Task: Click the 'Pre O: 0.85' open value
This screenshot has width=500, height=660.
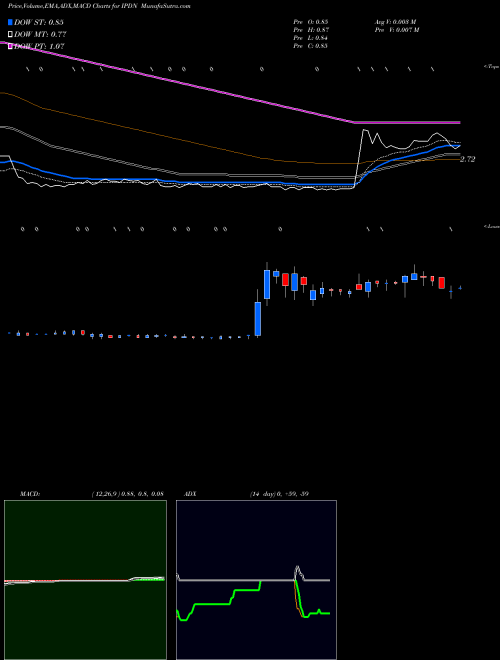Action: 311,21
